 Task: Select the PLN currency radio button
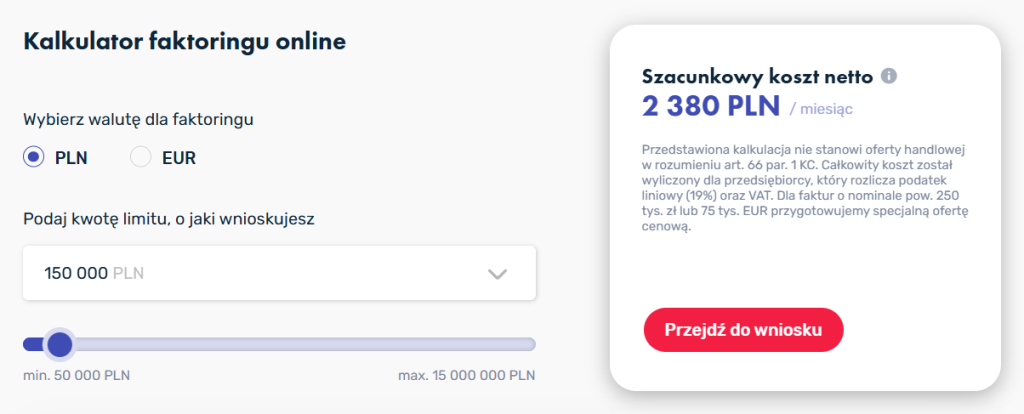pos(34,157)
